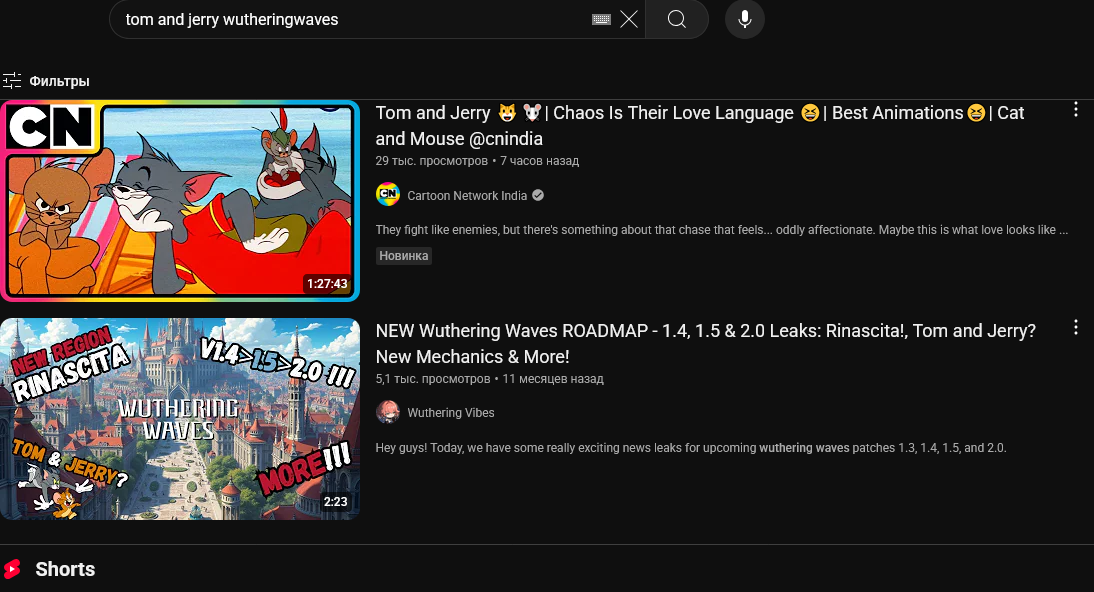Click the Cartoon Network India channel avatar
The image size is (1094, 592).
point(388,195)
